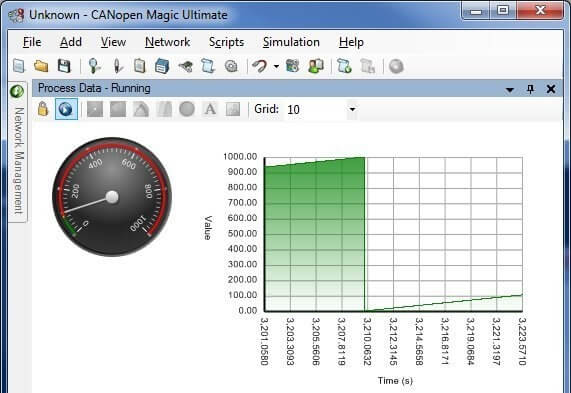Open the Process Data panel options arrow
This screenshot has width=571, height=393.
(510, 90)
